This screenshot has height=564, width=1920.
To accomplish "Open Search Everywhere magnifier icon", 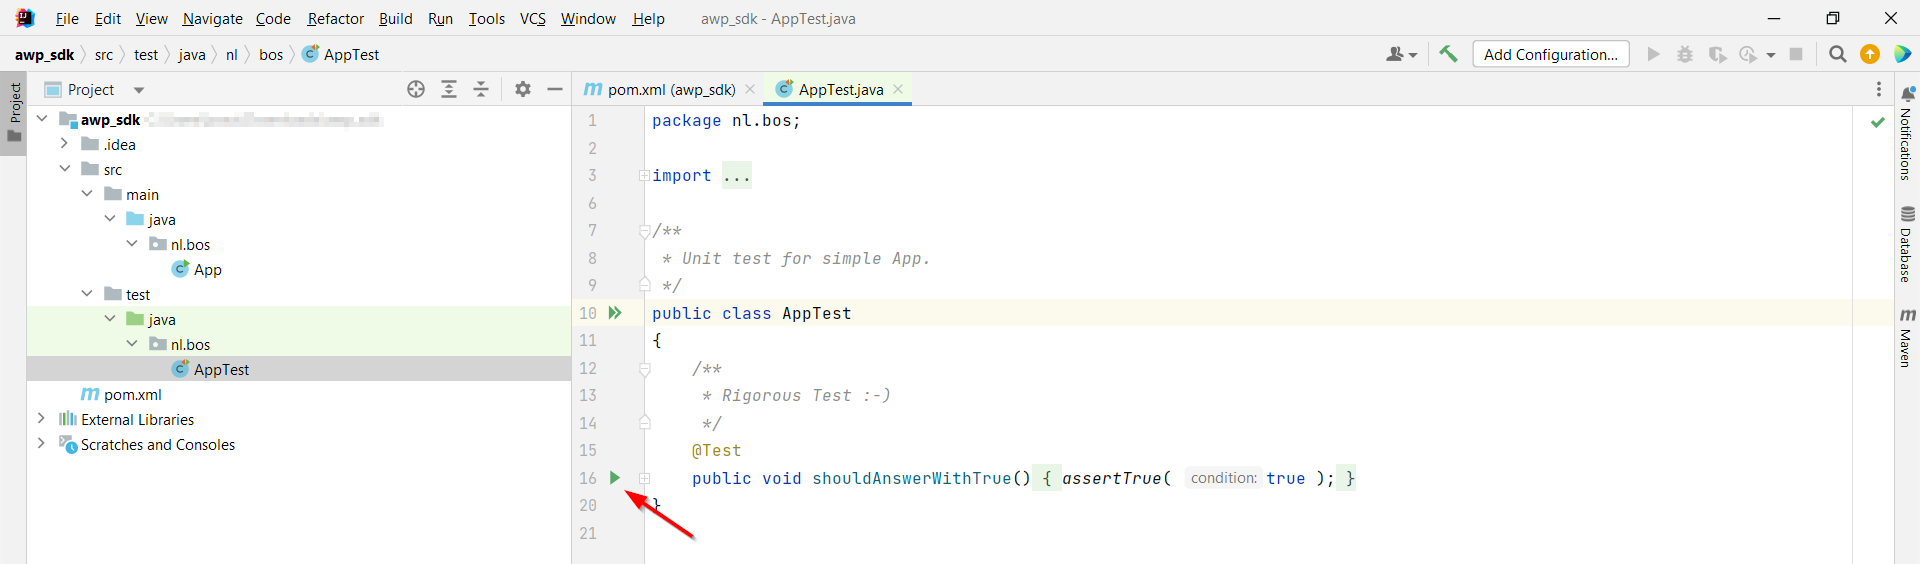I will (1837, 54).
